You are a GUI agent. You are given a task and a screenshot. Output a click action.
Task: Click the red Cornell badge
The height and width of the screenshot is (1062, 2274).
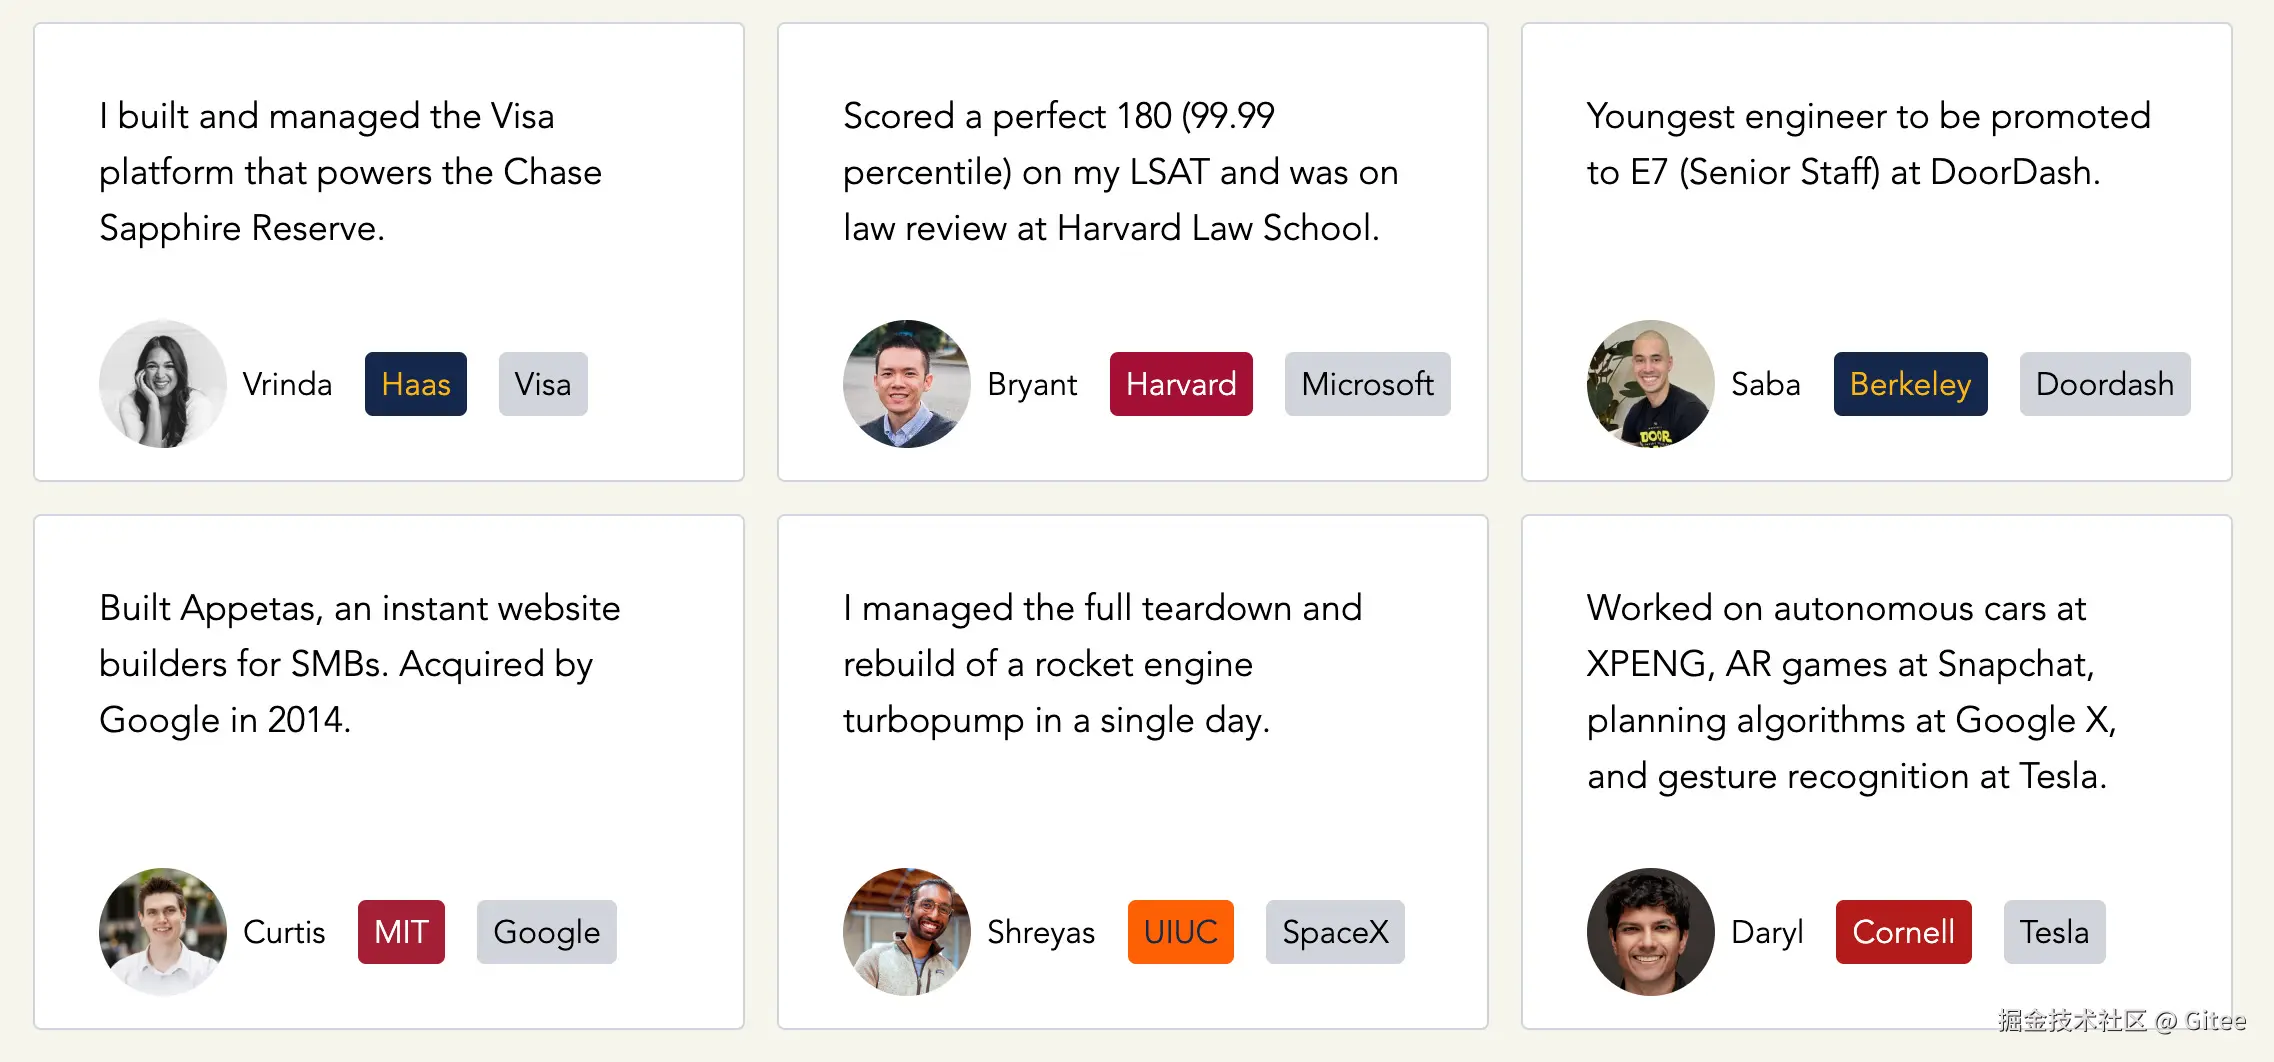tap(1903, 932)
